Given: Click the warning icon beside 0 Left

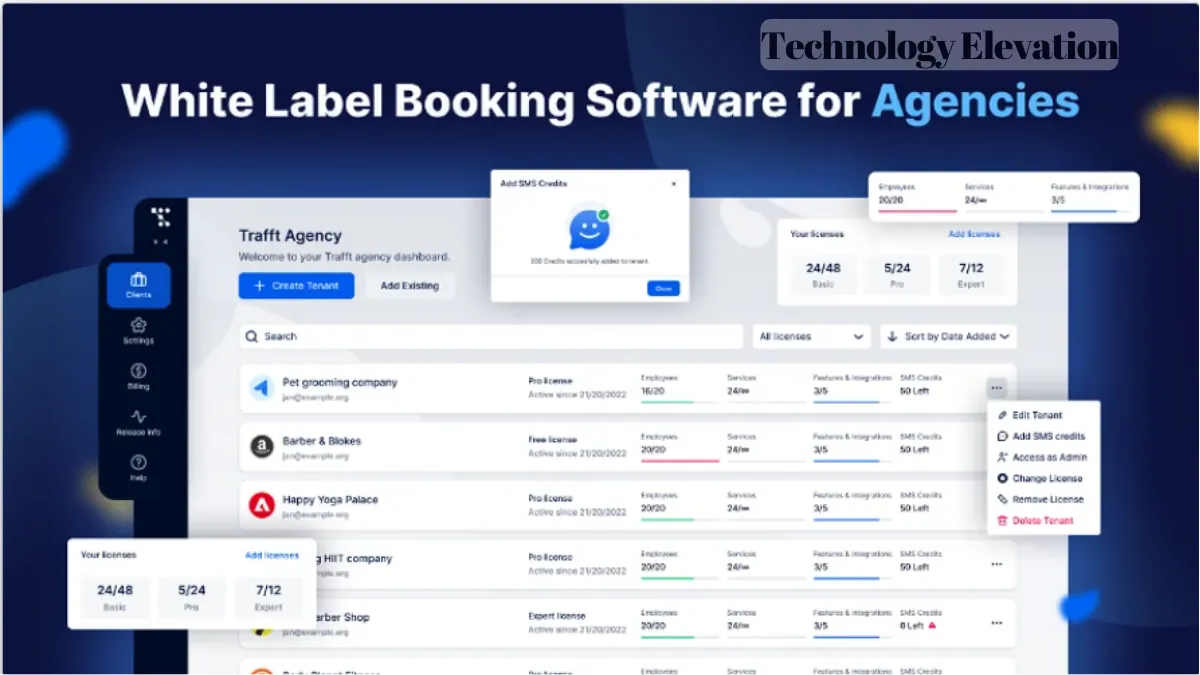Looking at the screenshot, I should (x=933, y=625).
